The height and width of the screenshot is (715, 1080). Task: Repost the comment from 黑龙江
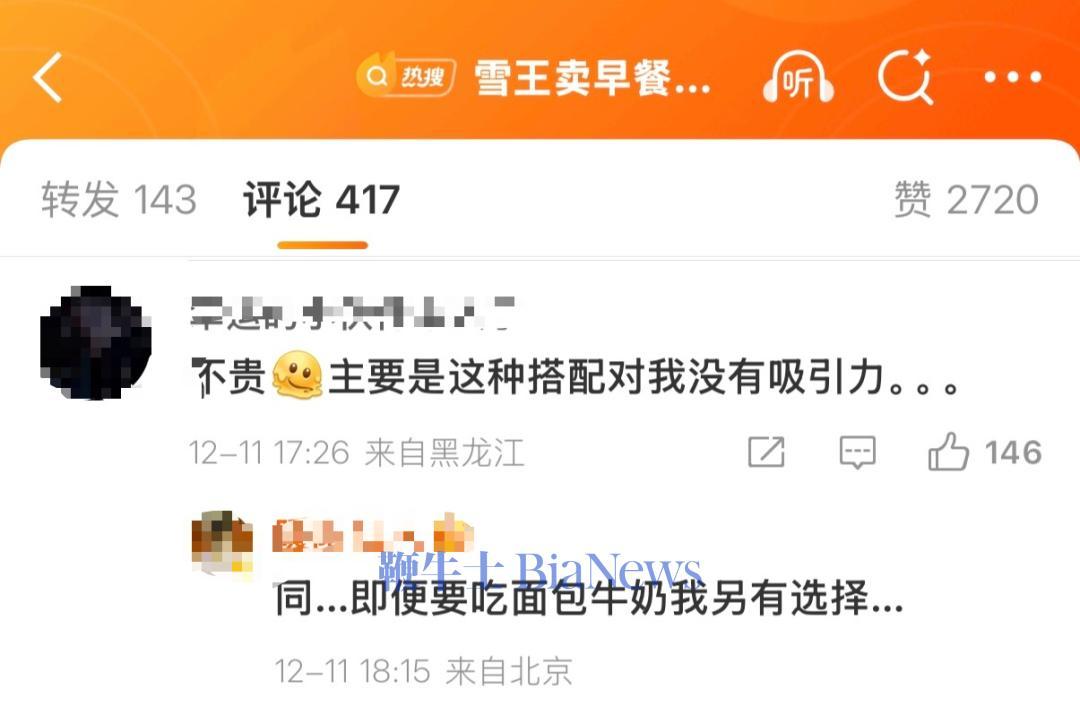(767, 452)
